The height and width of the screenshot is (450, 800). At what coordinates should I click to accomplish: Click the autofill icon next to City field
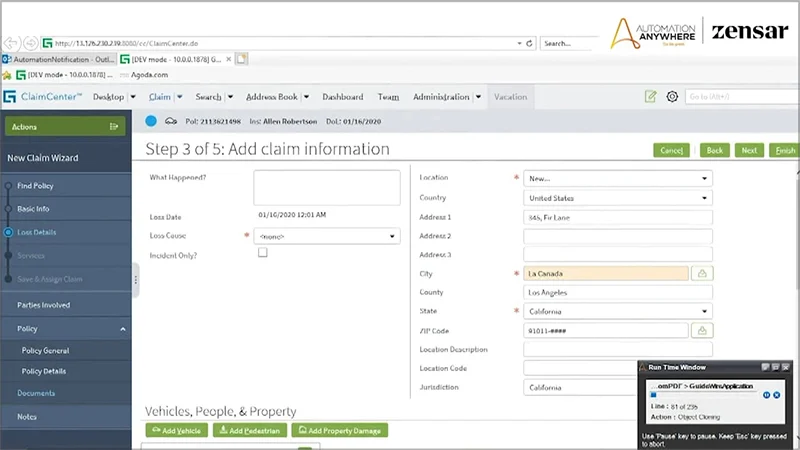tap(702, 273)
